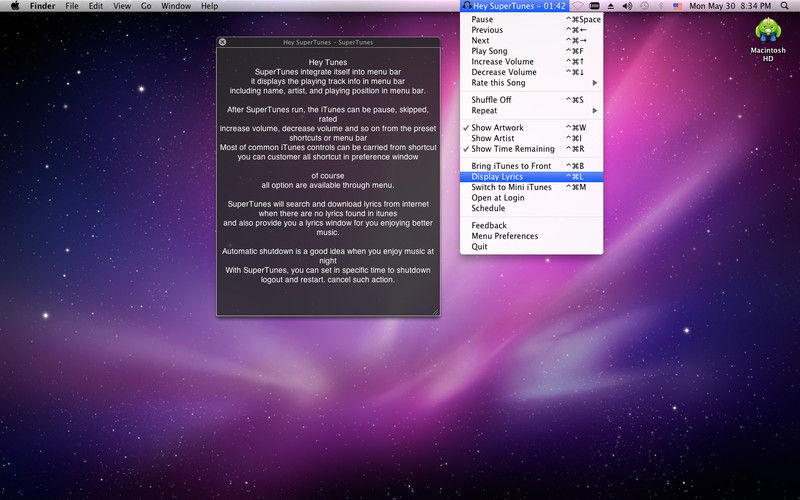The image size is (800, 500).
Task: Expand Rate this Song submenu
Action: (531, 83)
